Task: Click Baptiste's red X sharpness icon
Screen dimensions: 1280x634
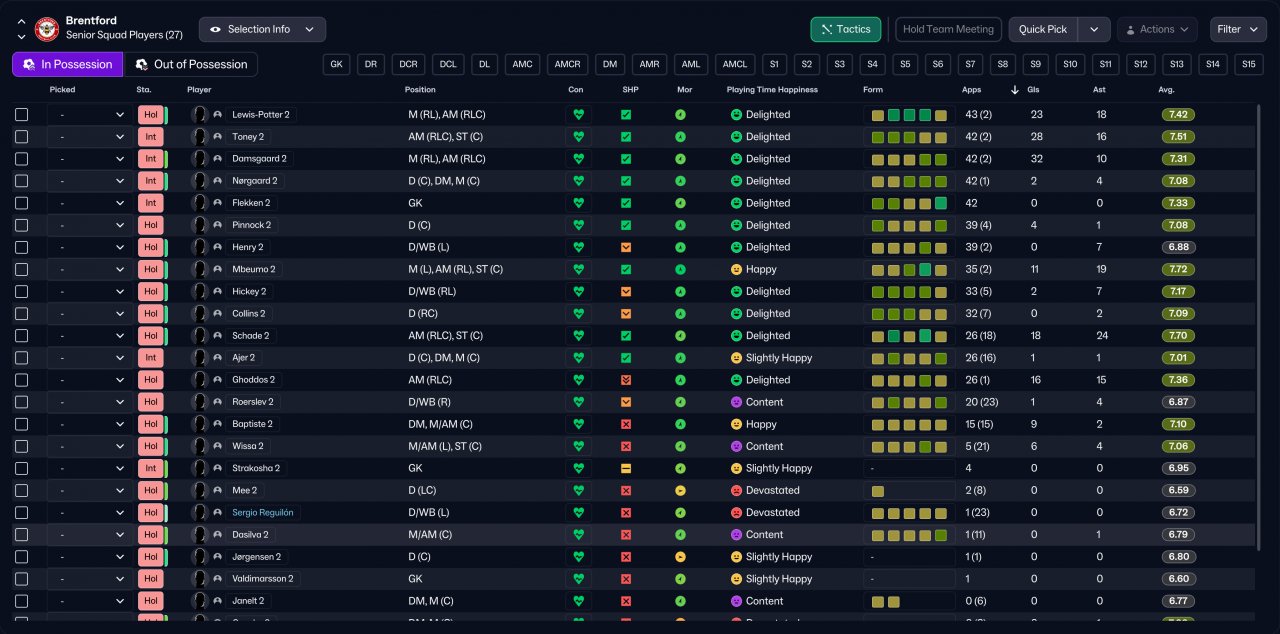Action: pos(626,424)
